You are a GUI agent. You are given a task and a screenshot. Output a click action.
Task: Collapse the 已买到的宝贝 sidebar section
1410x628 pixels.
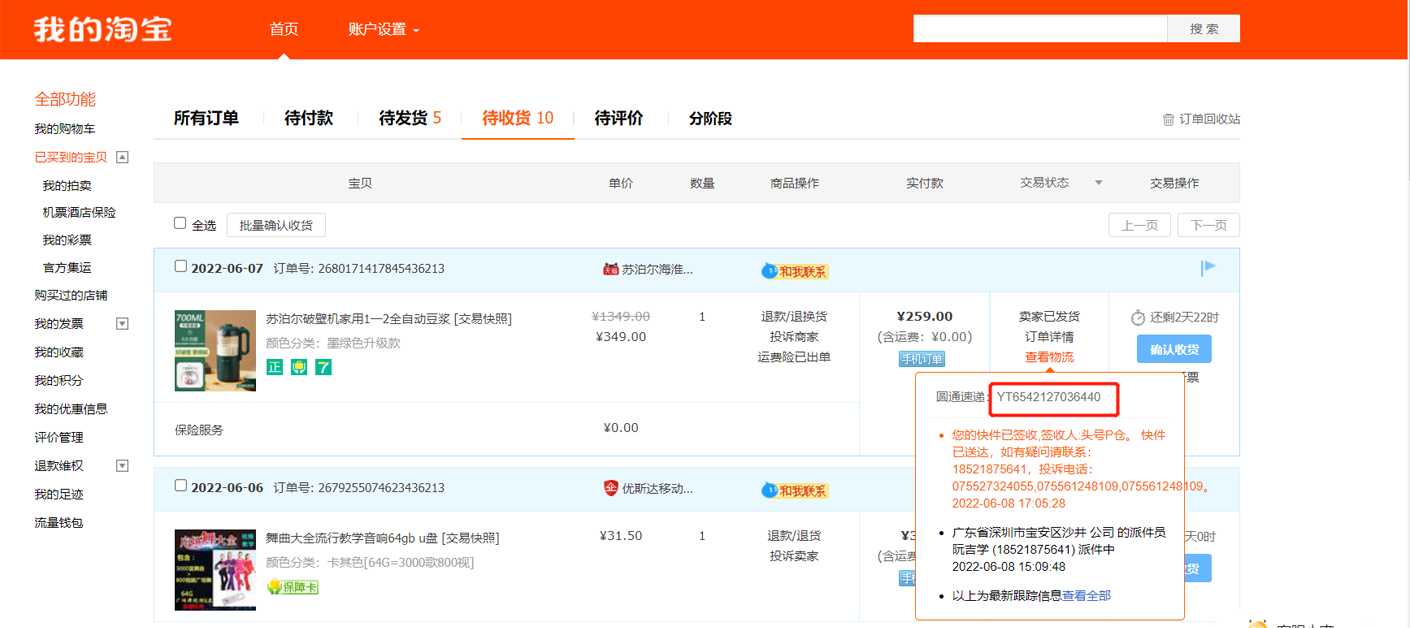pos(123,157)
